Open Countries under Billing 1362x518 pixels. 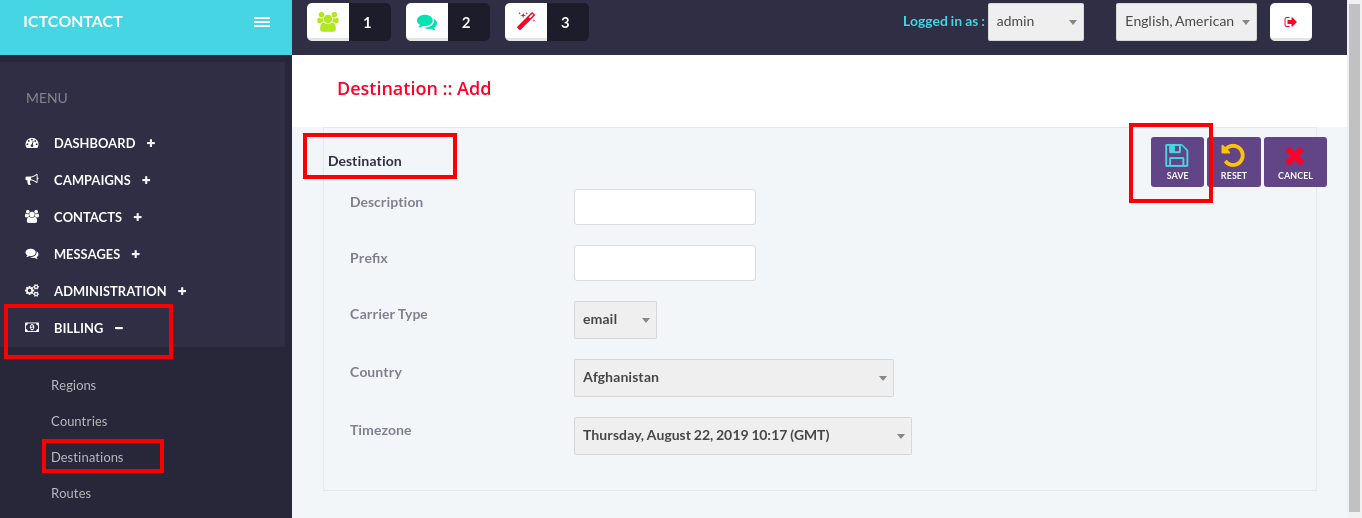pos(79,421)
